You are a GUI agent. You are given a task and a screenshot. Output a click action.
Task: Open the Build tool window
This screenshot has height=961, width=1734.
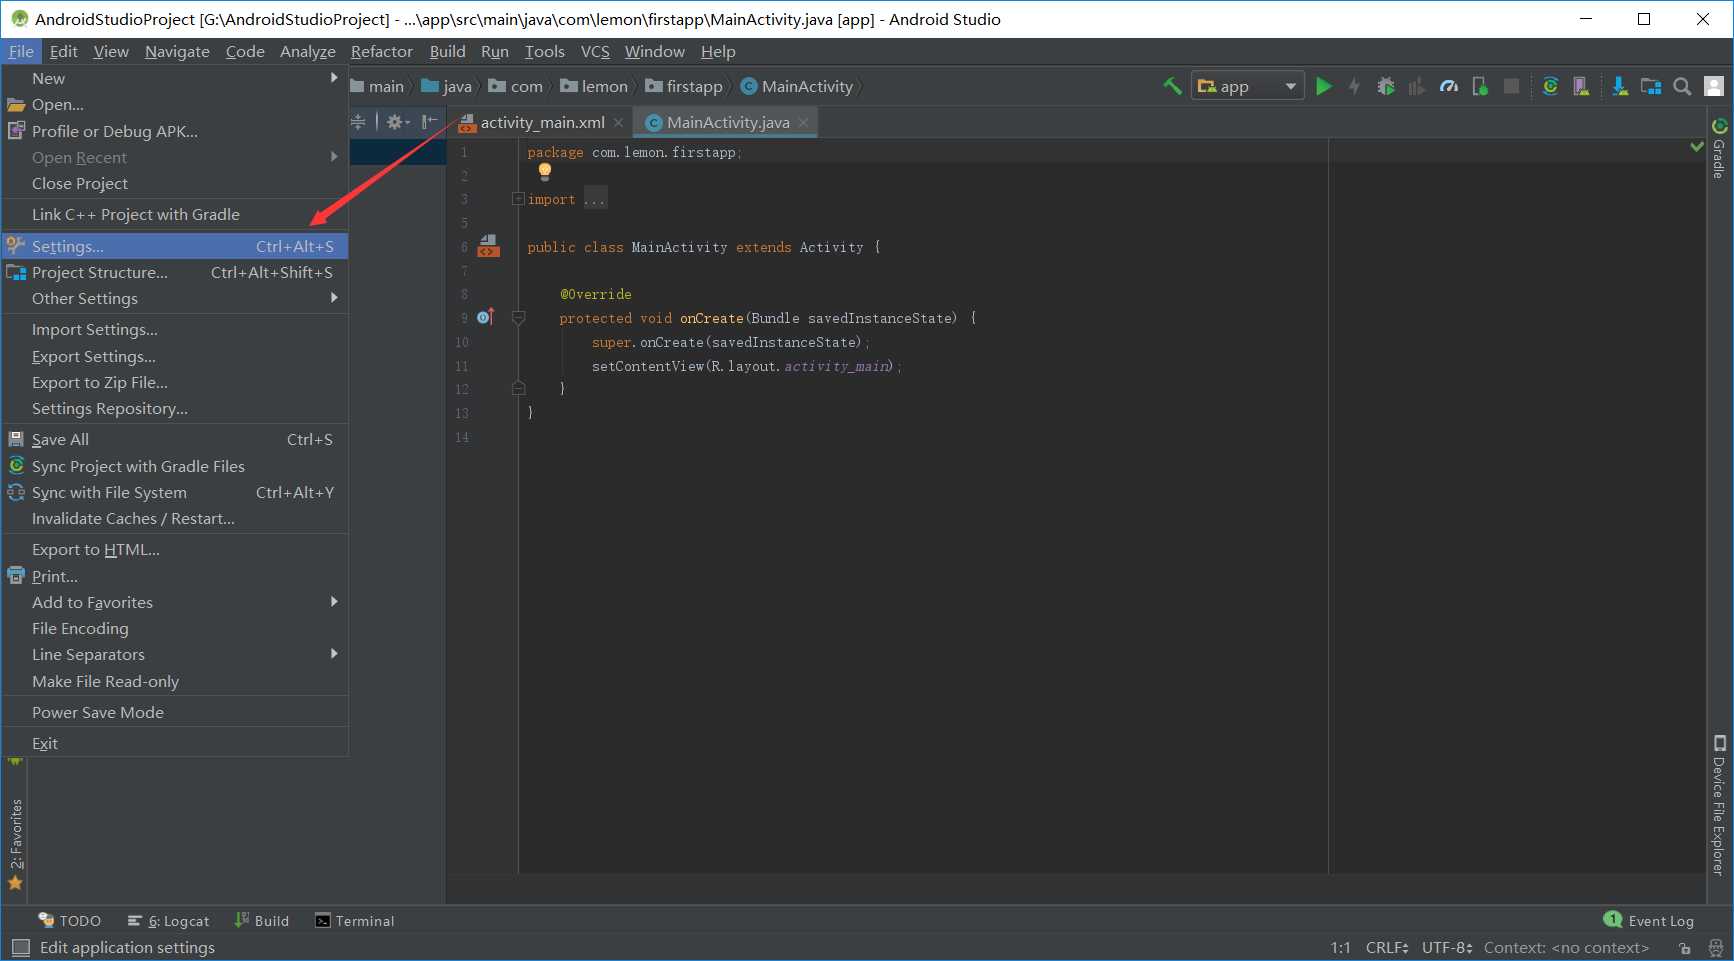(262, 920)
